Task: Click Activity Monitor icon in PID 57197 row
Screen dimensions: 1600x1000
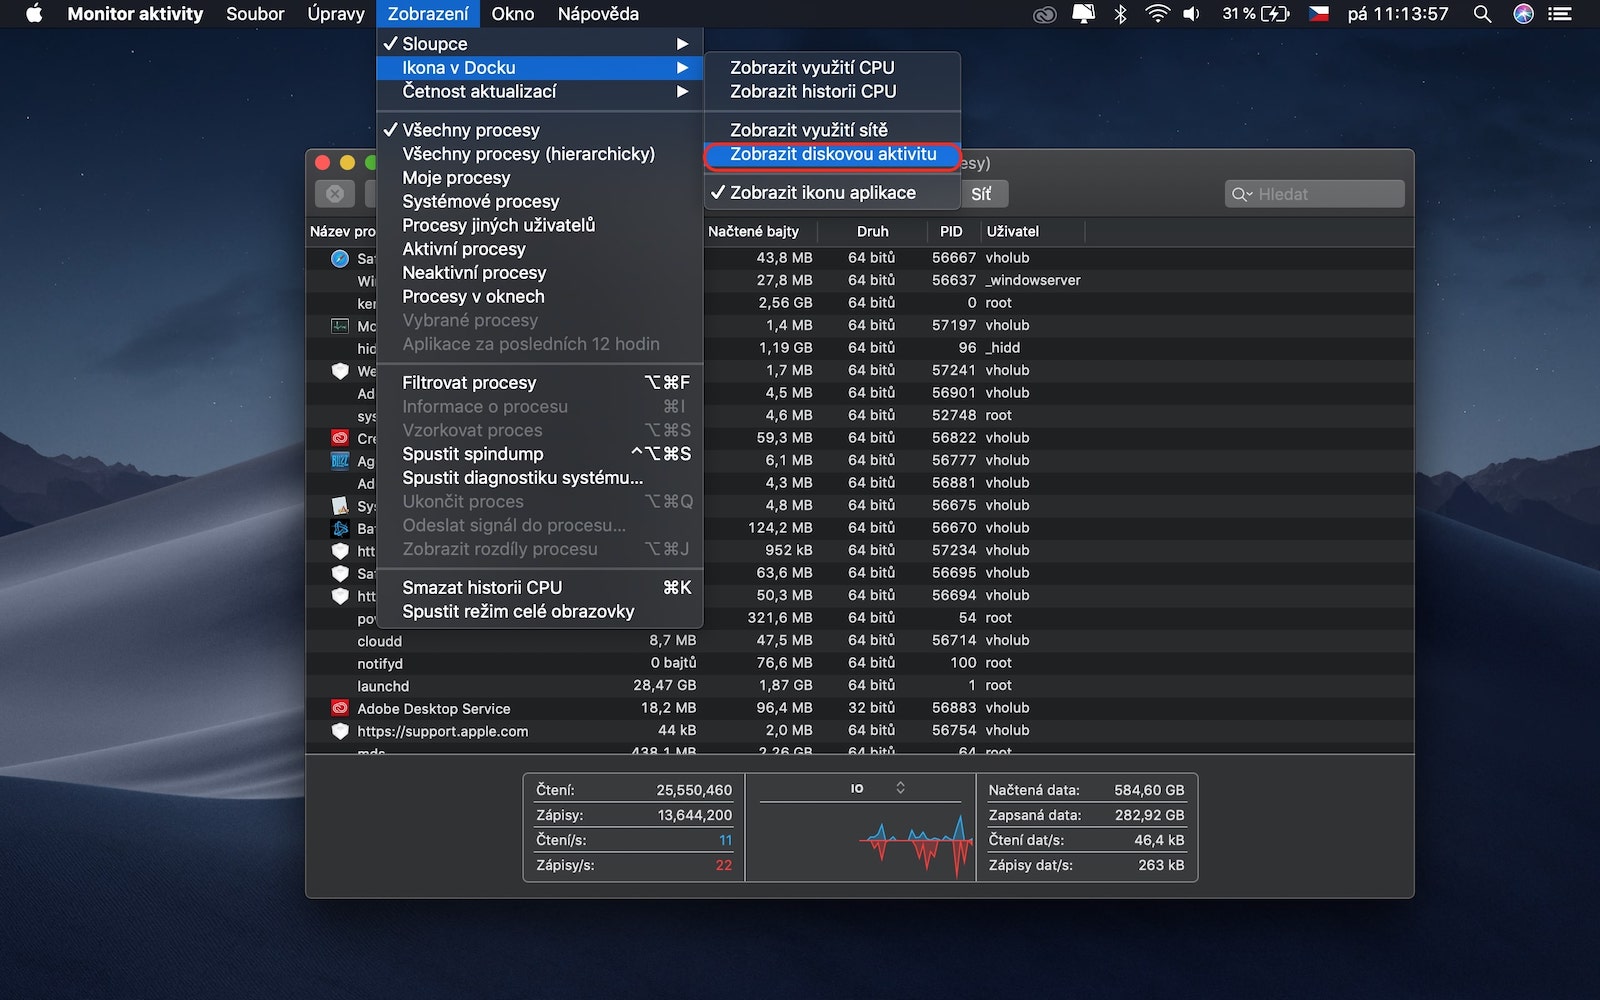Action: coord(340,326)
